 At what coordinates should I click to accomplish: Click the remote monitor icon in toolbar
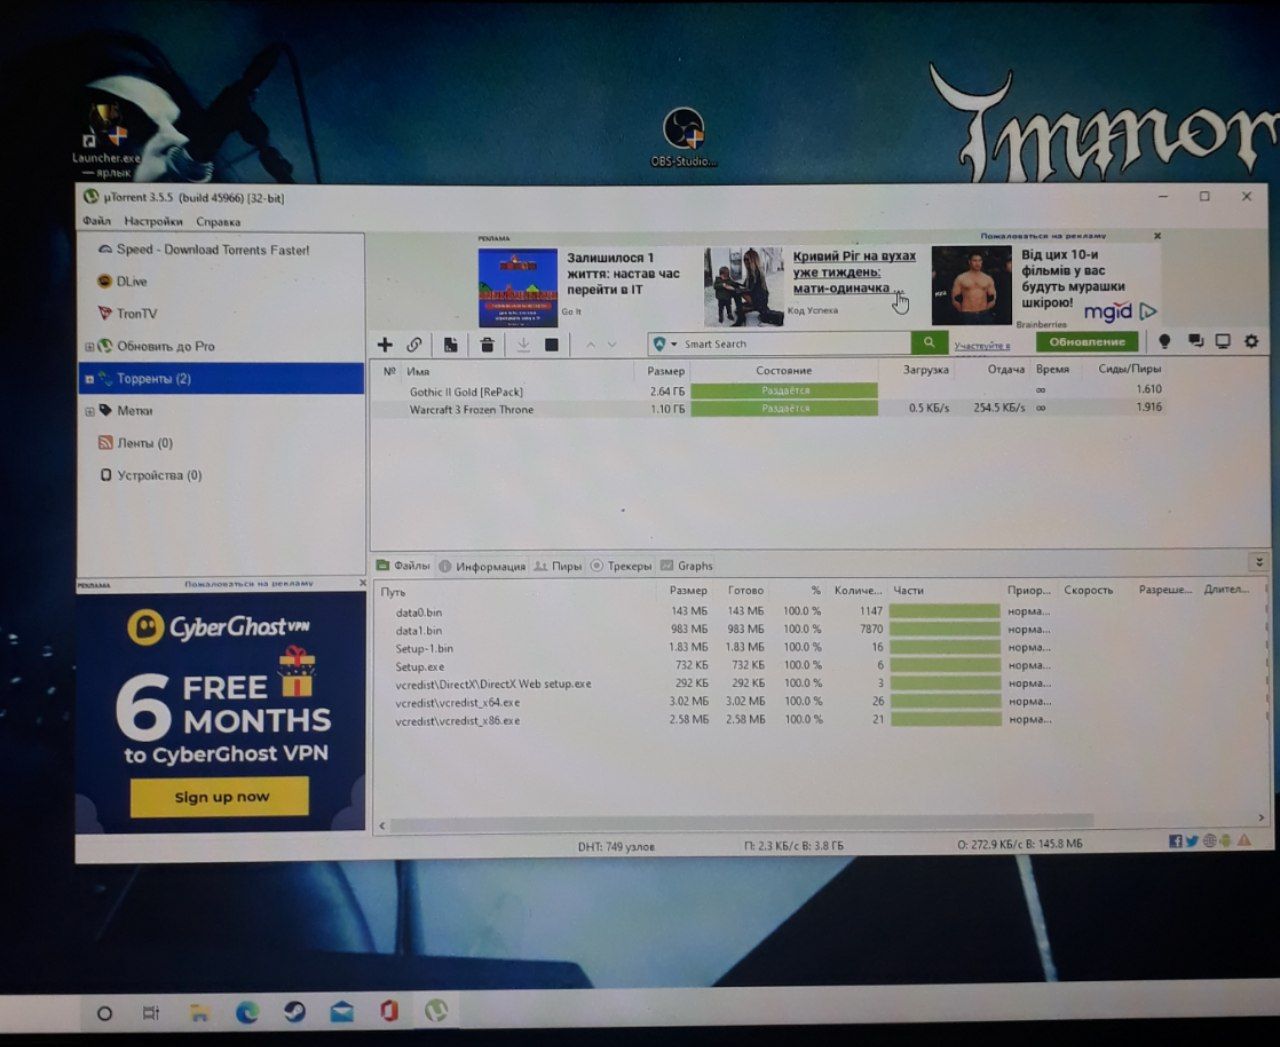[1222, 342]
